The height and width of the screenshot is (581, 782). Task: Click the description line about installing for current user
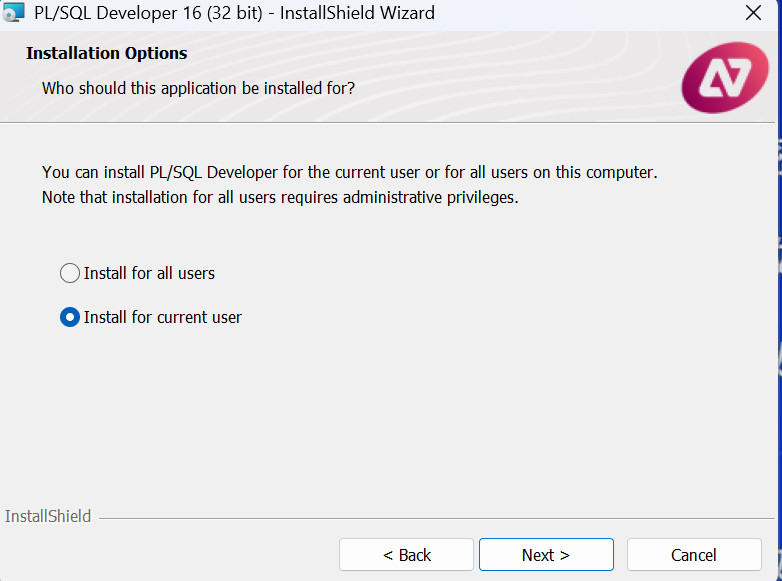point(349,172)
